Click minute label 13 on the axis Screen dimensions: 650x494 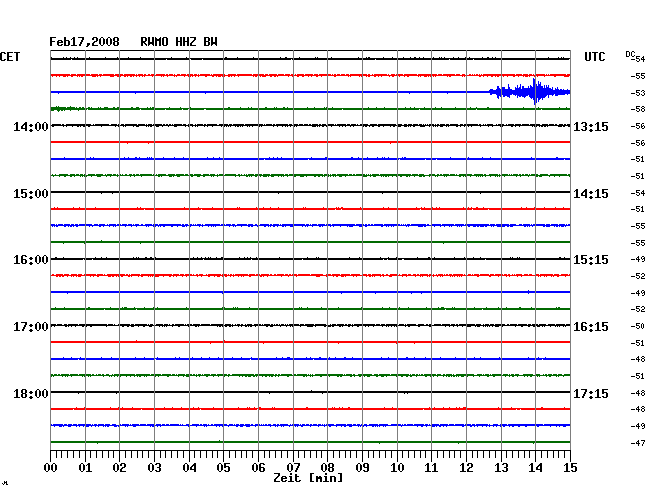coord(501,468)
